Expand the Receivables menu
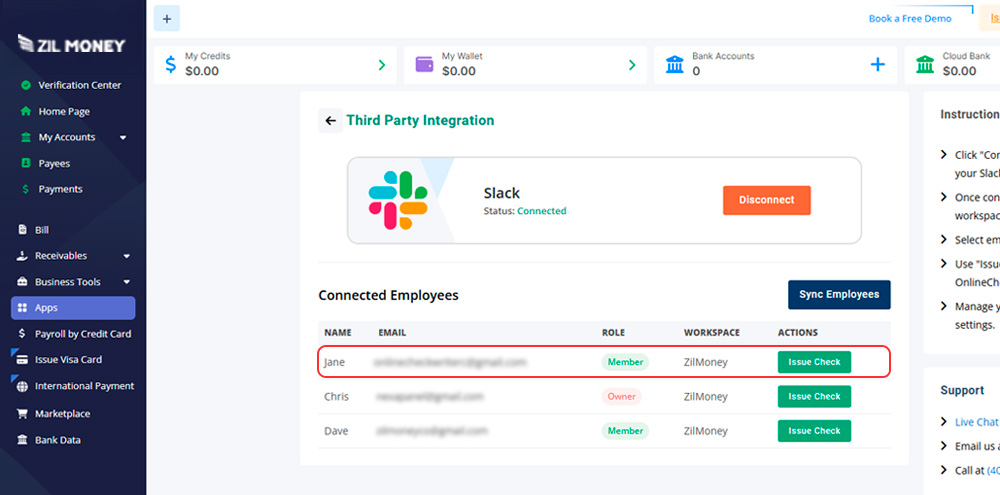This screenshot has height=495, width=1000. pyautogui.click(x=126, y=256)
